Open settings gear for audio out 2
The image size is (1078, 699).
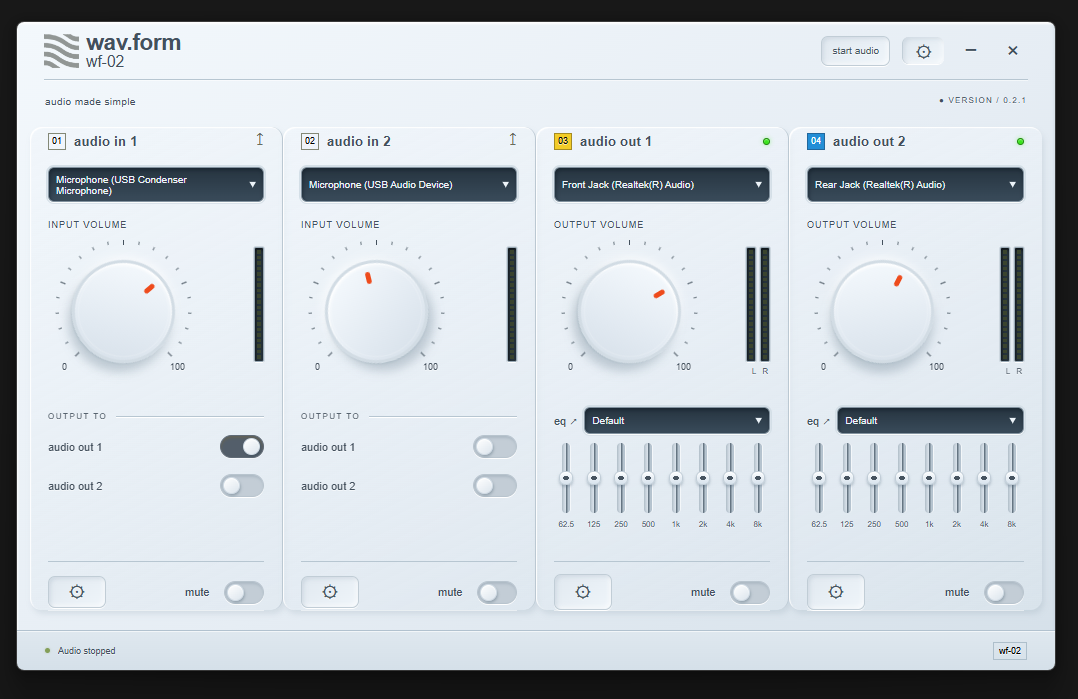pyautogui.click(x=836, y=592)
